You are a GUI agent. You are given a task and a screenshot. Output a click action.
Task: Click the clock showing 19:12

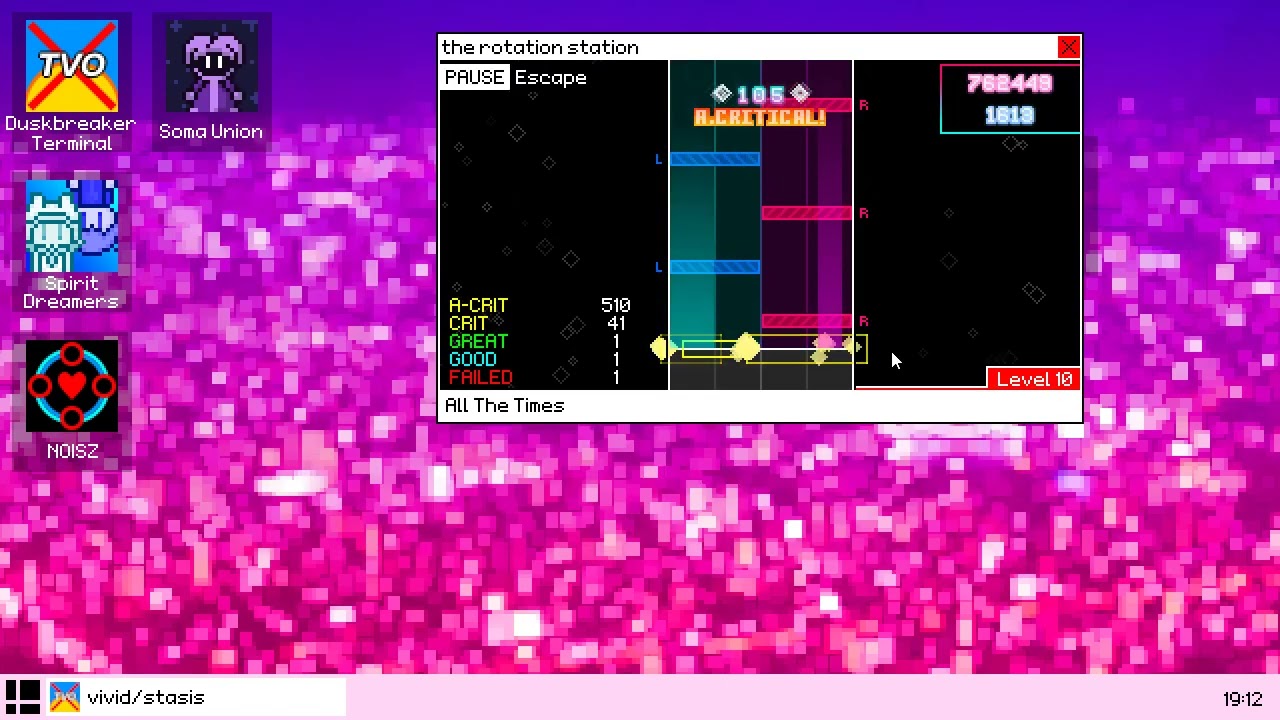click(x=1243, y=699)
